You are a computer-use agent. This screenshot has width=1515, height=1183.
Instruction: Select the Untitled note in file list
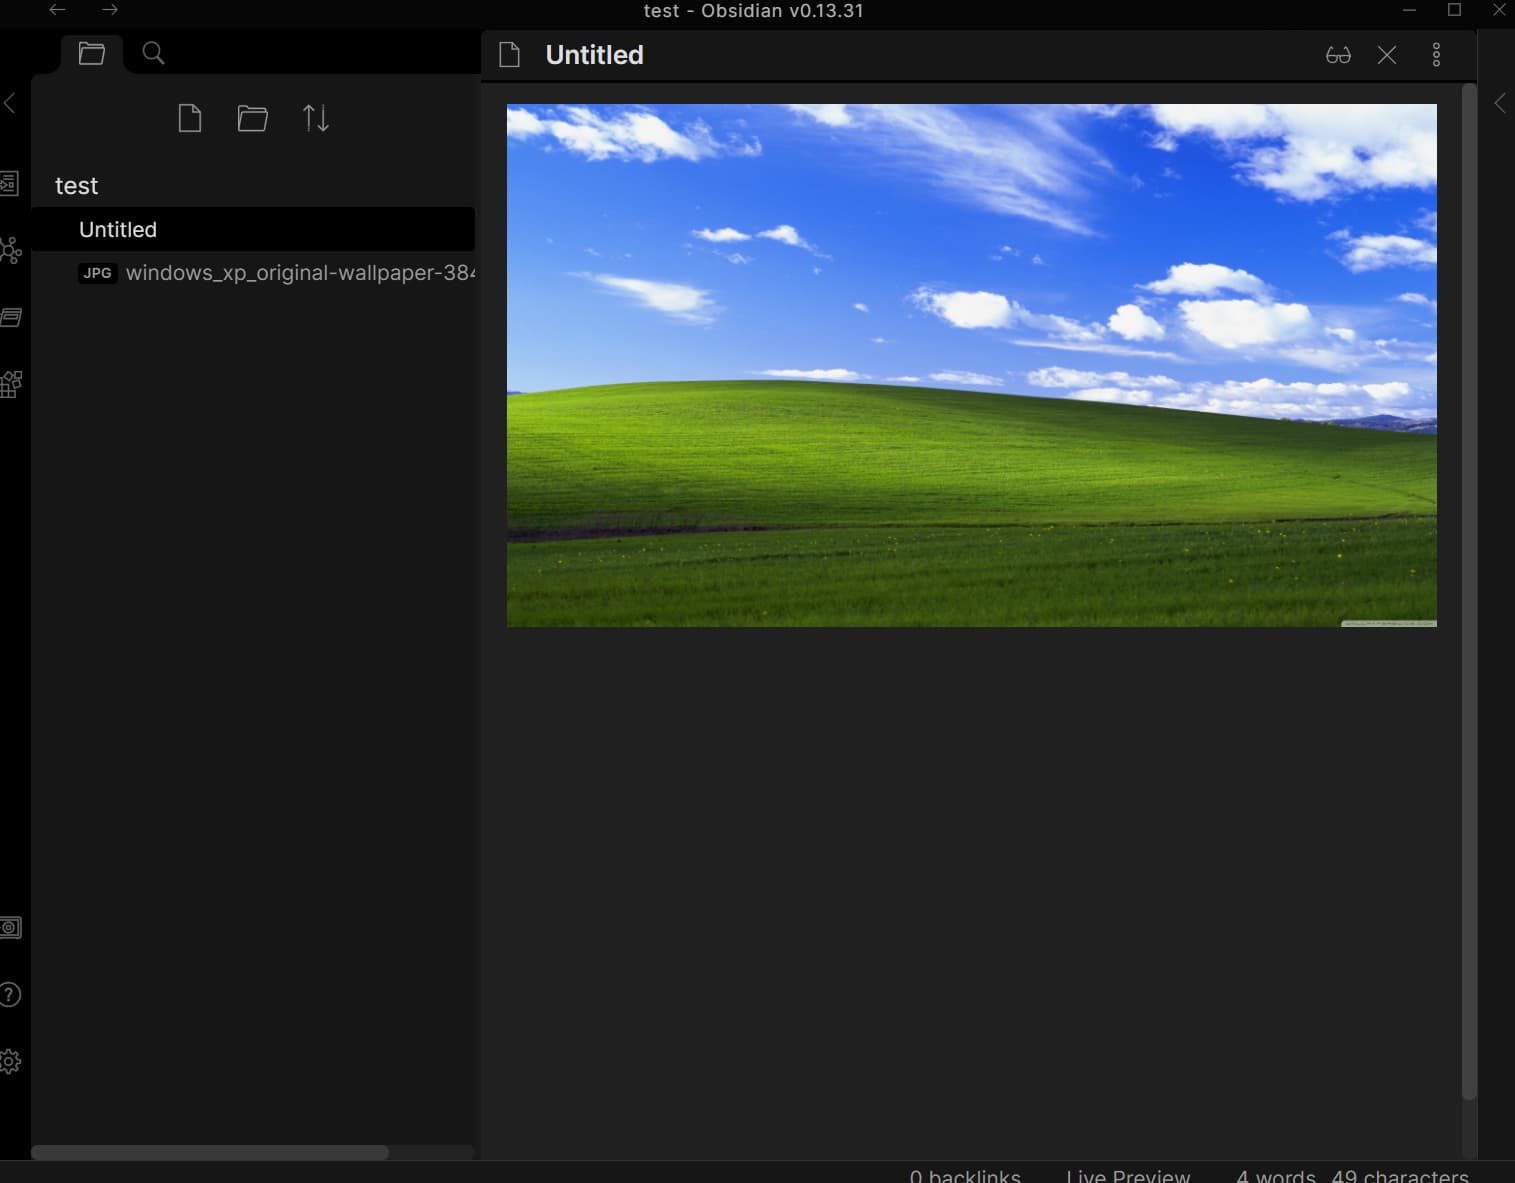coord(254,229)
